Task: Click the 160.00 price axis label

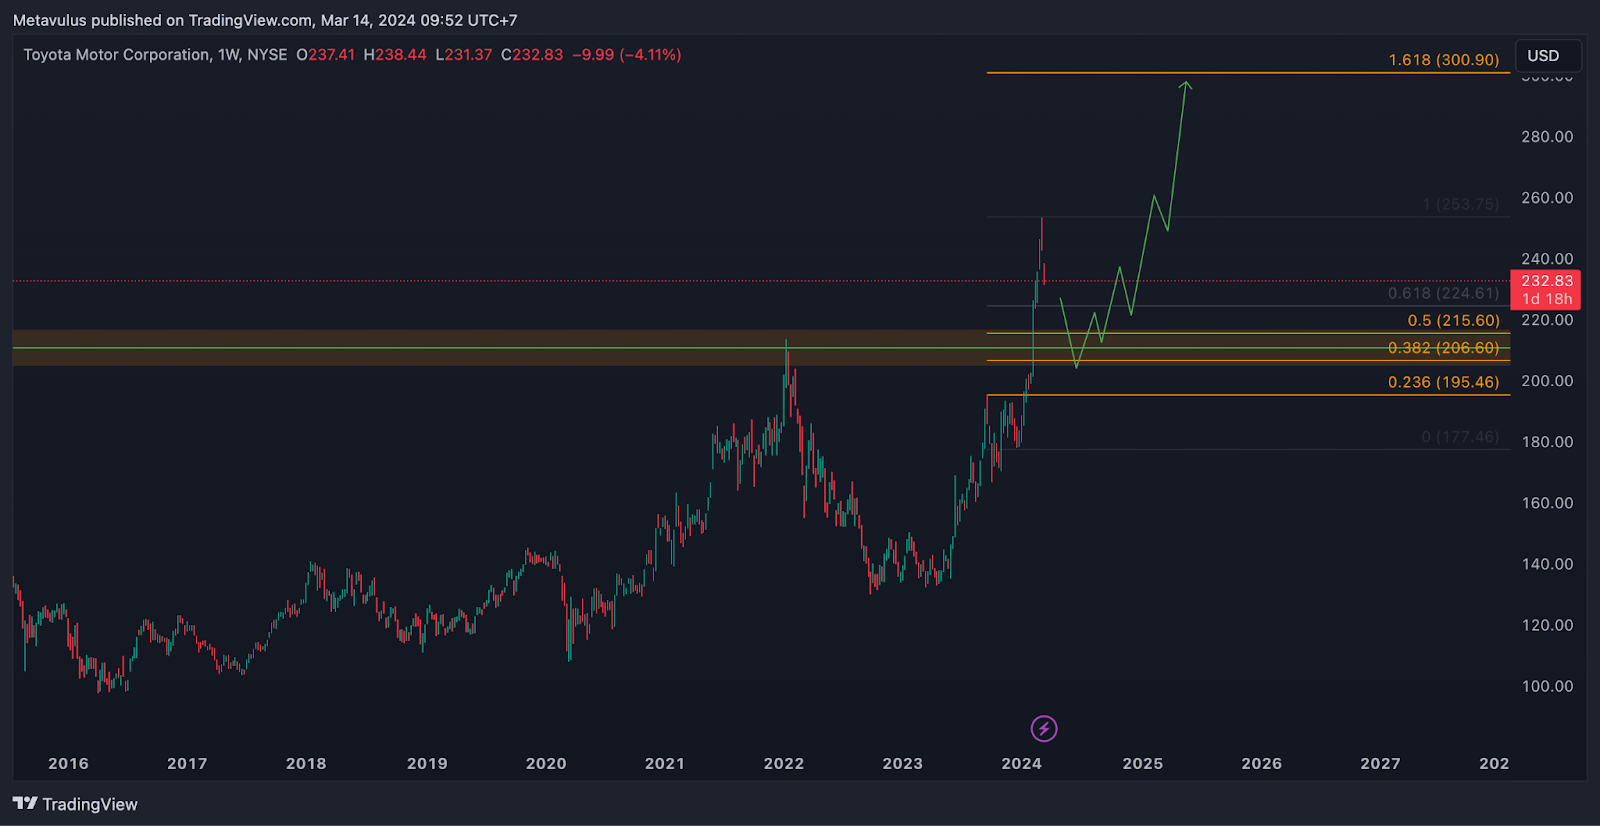Action: (1547, 503)
